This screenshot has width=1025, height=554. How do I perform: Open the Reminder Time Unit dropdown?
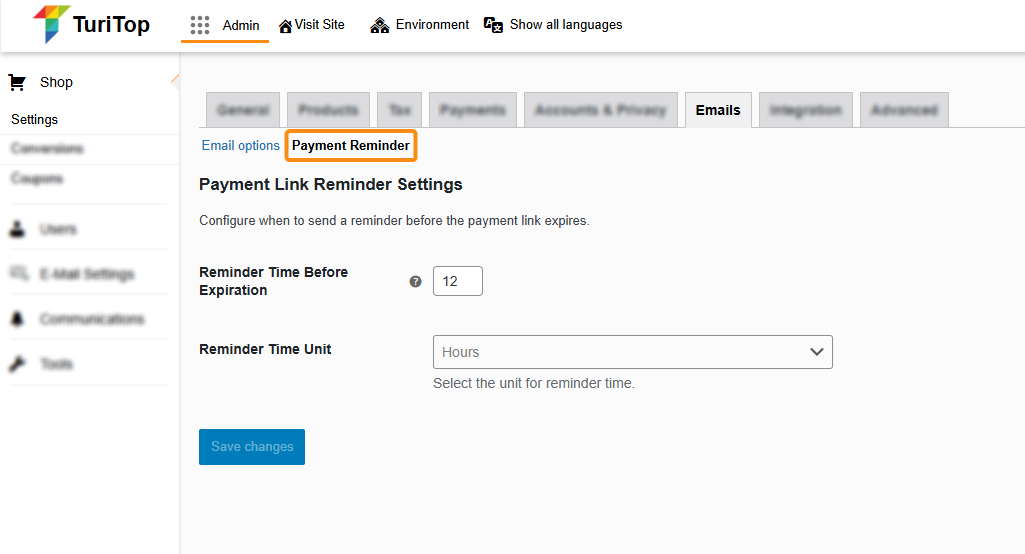(x=632, y=352)
